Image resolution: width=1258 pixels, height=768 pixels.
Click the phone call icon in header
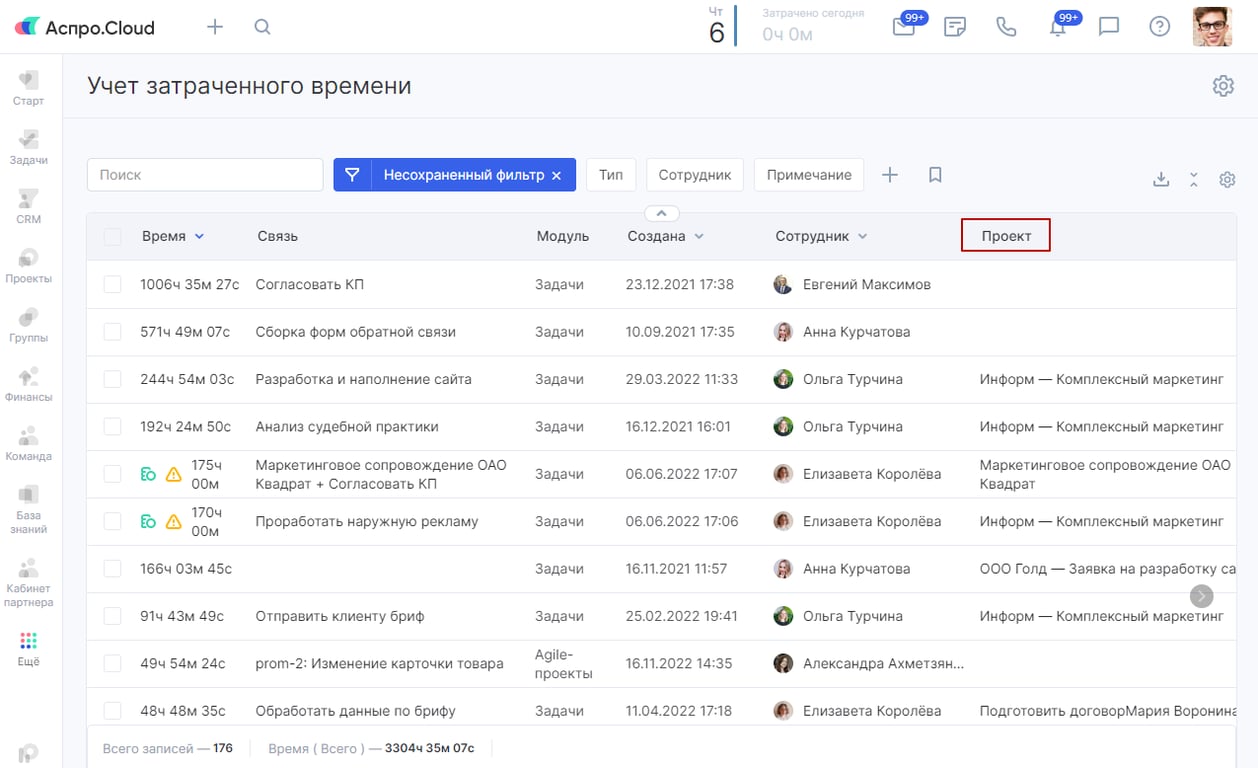click(x=1006, y=27)
